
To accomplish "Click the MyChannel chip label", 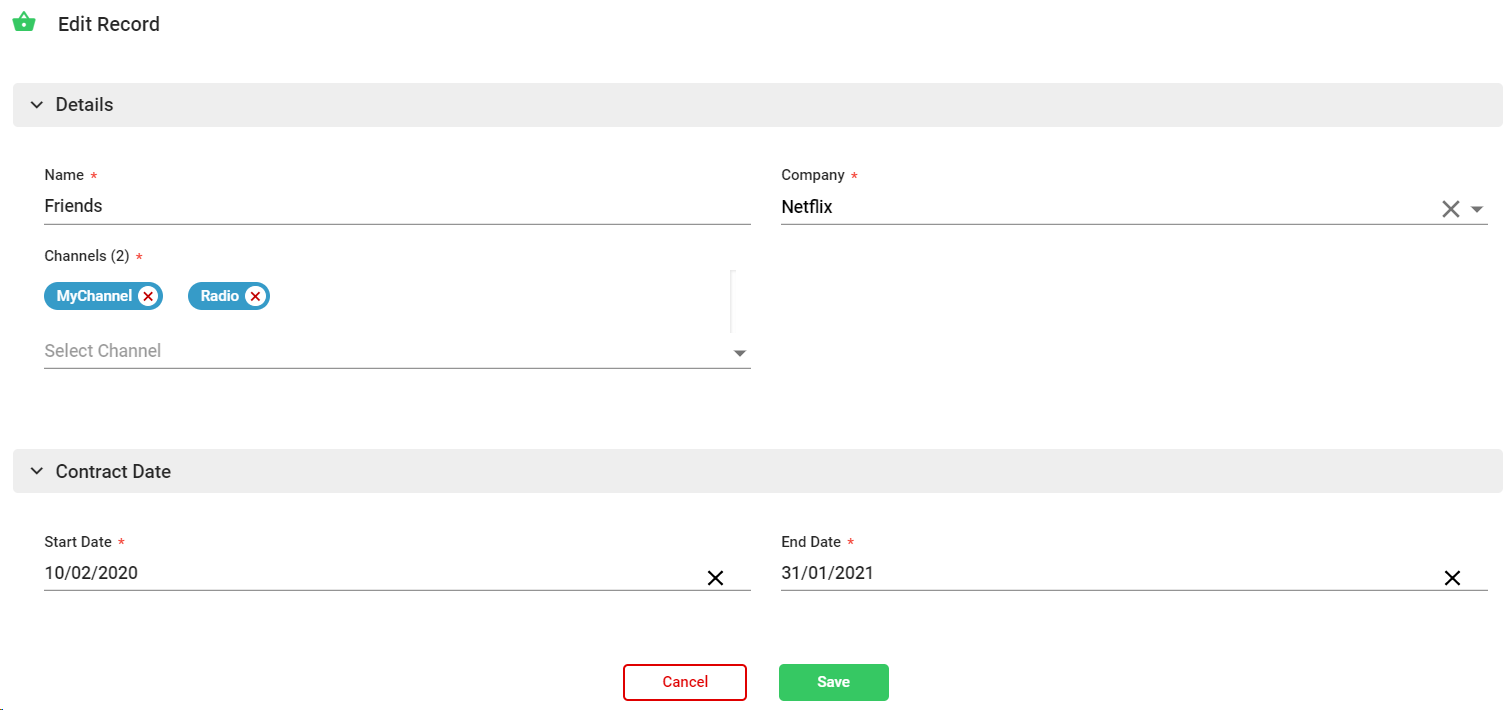I will click(94, 296).
